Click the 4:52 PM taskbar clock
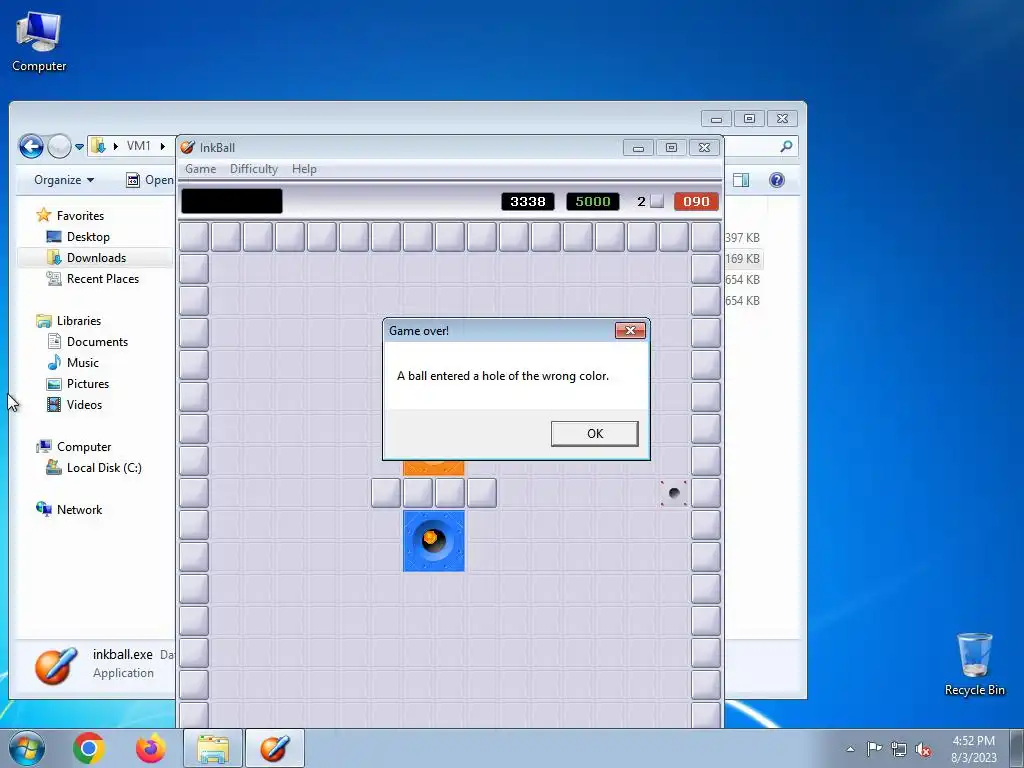This screenshot has height=768, width=1024. pyautogui.click(x=973, y=741)
